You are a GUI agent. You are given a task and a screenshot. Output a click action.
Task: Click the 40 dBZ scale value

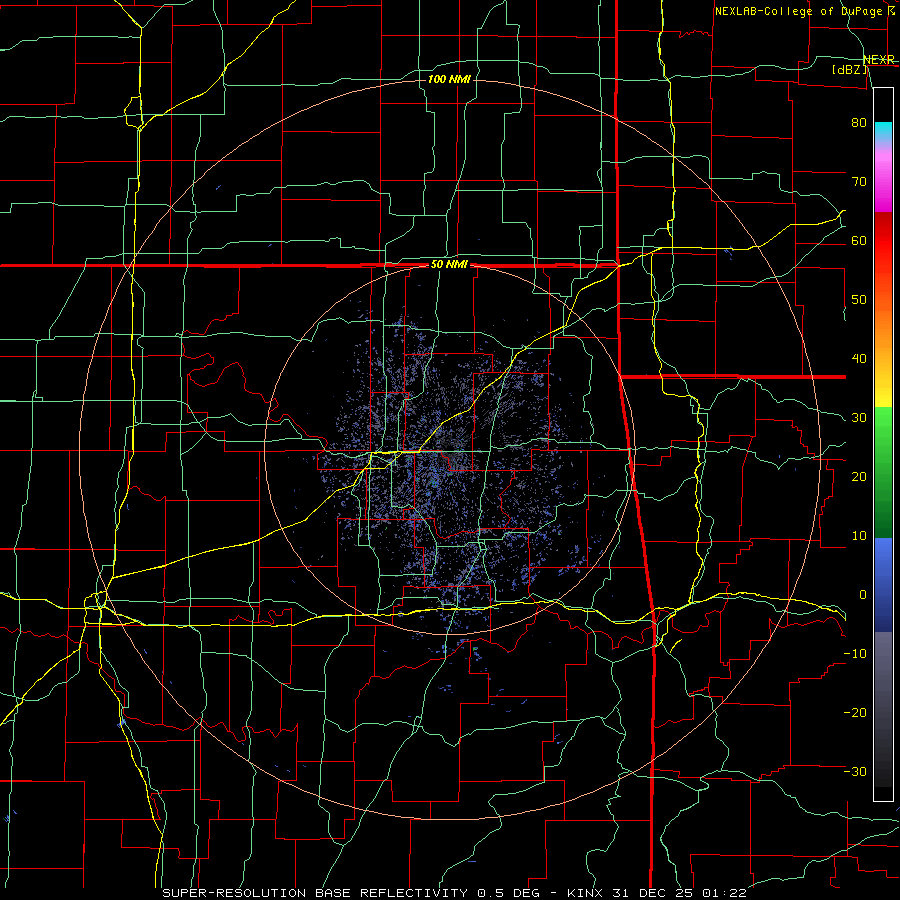[859, 359]
